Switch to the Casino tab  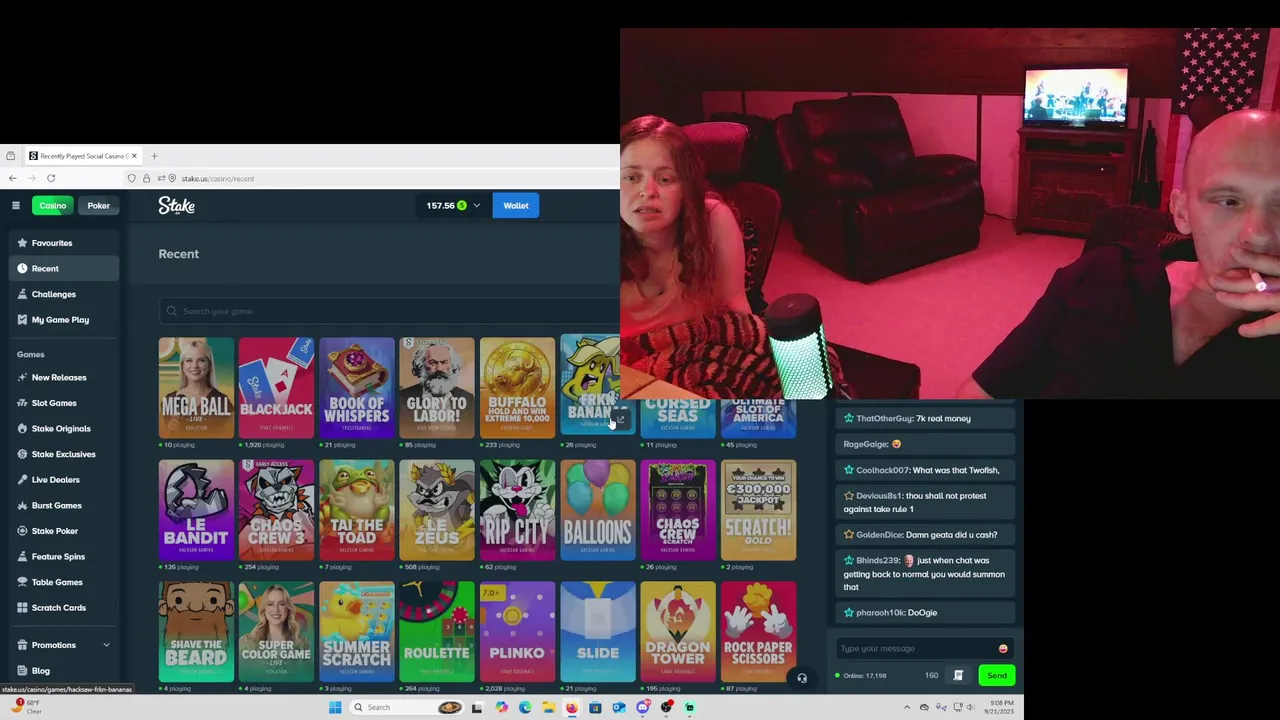[x=52, y=206]
